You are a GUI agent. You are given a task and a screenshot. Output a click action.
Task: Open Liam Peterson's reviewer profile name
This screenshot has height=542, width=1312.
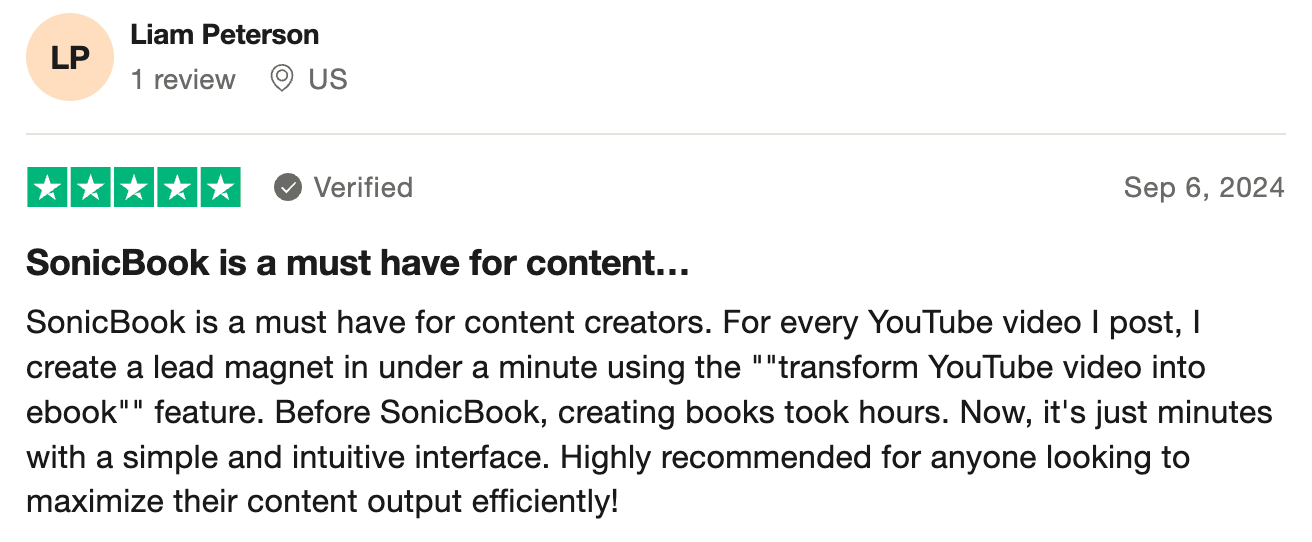tap(224, 35)
